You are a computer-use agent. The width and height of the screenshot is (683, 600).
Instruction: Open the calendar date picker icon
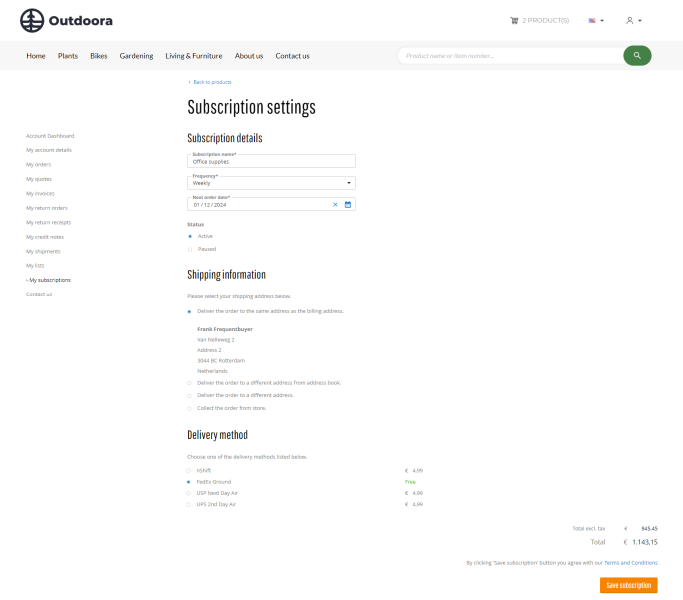348,204
